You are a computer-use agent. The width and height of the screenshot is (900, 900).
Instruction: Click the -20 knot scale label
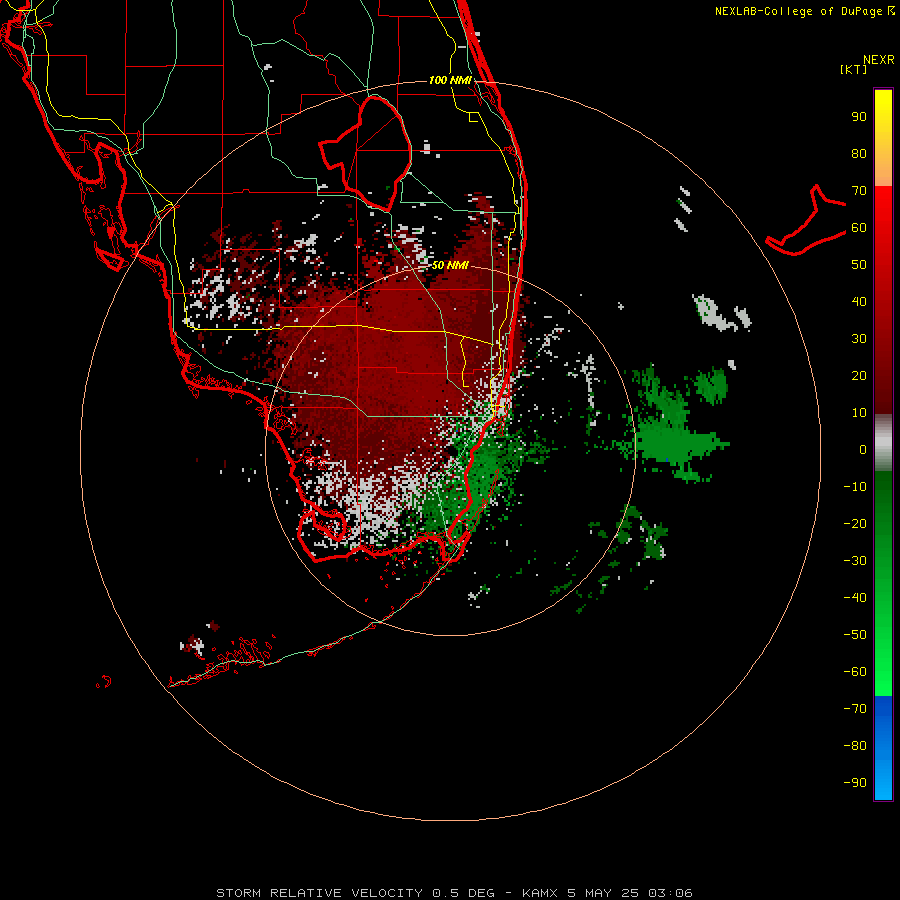(x=855, y=524)
